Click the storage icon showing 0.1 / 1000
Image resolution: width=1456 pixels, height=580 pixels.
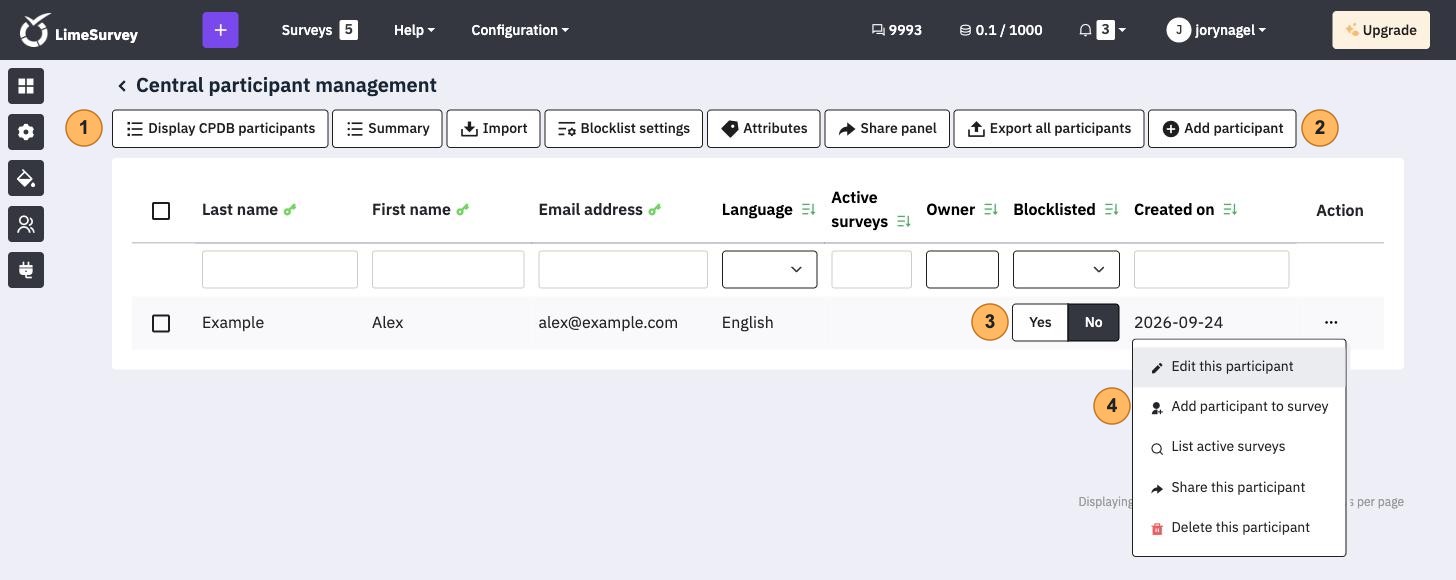click(965, 30)
